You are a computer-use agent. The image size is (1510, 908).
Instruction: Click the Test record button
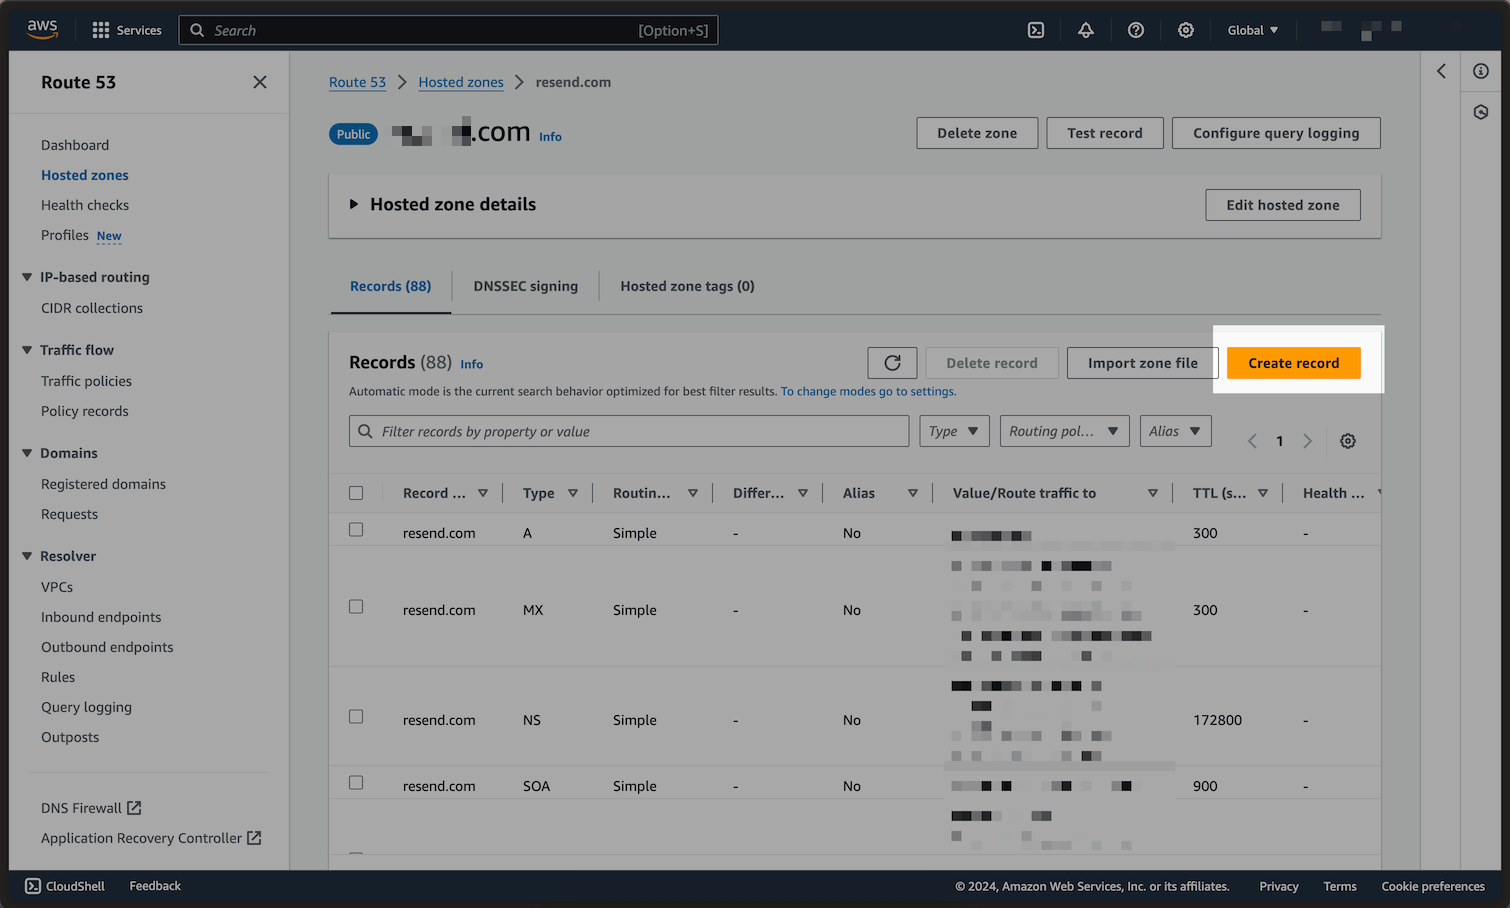[1105, 133]
